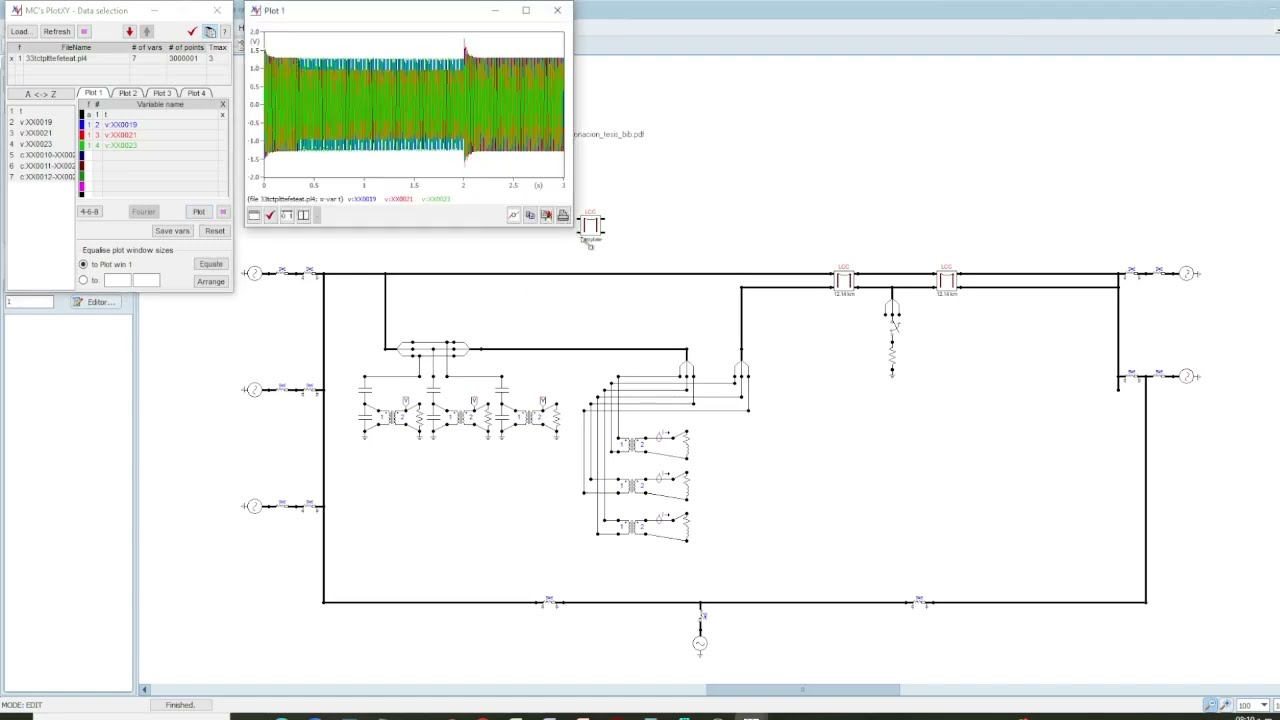The height and width of the screenshot is (720, 1280).
Task: Click the Refresh button in PlotXY
Action: pyautogui.click(x=57, y=32)
